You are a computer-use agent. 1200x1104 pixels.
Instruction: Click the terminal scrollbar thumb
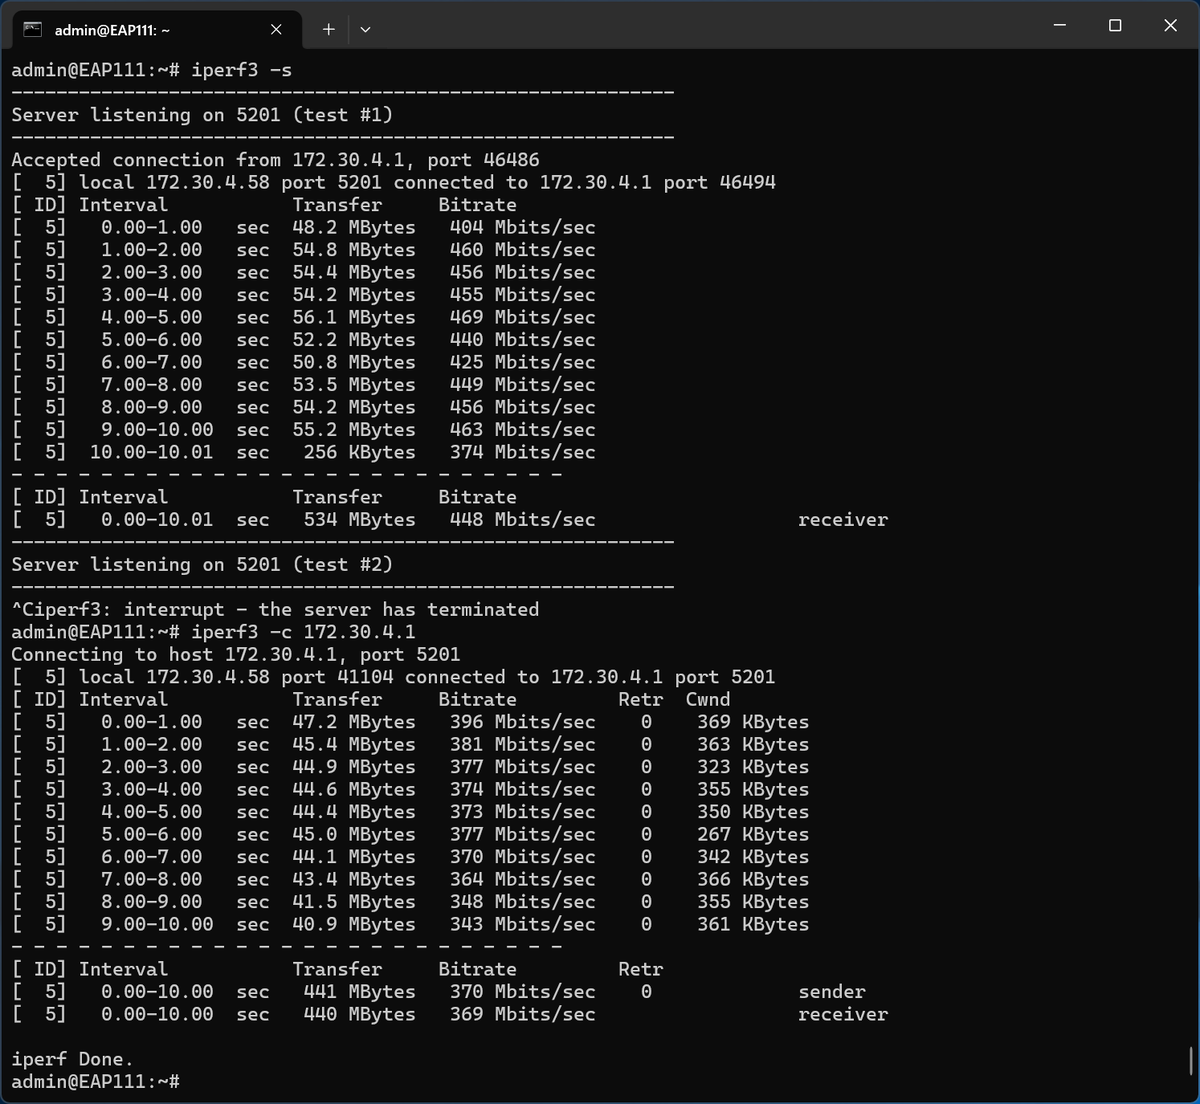[x=1190, y=1060]
